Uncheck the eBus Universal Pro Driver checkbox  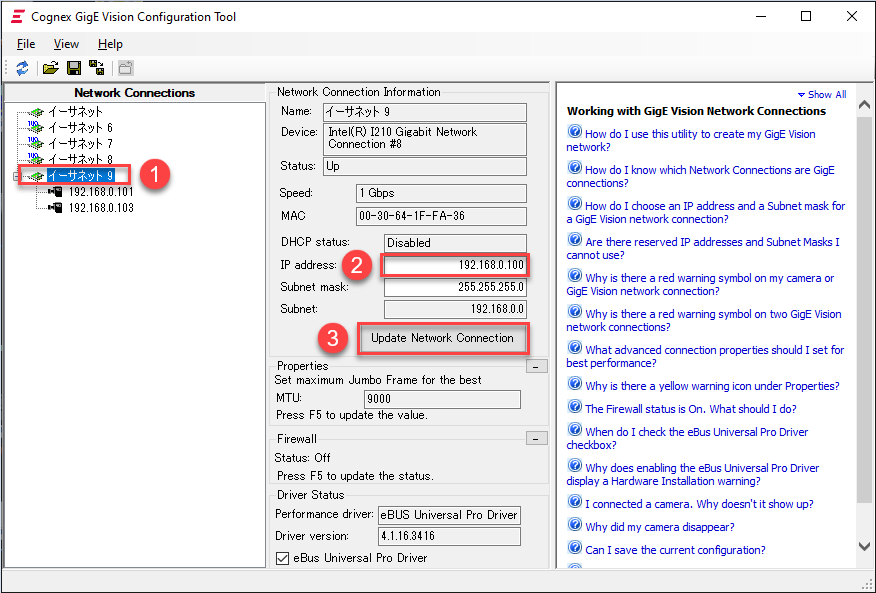click(x=282, y=558)
